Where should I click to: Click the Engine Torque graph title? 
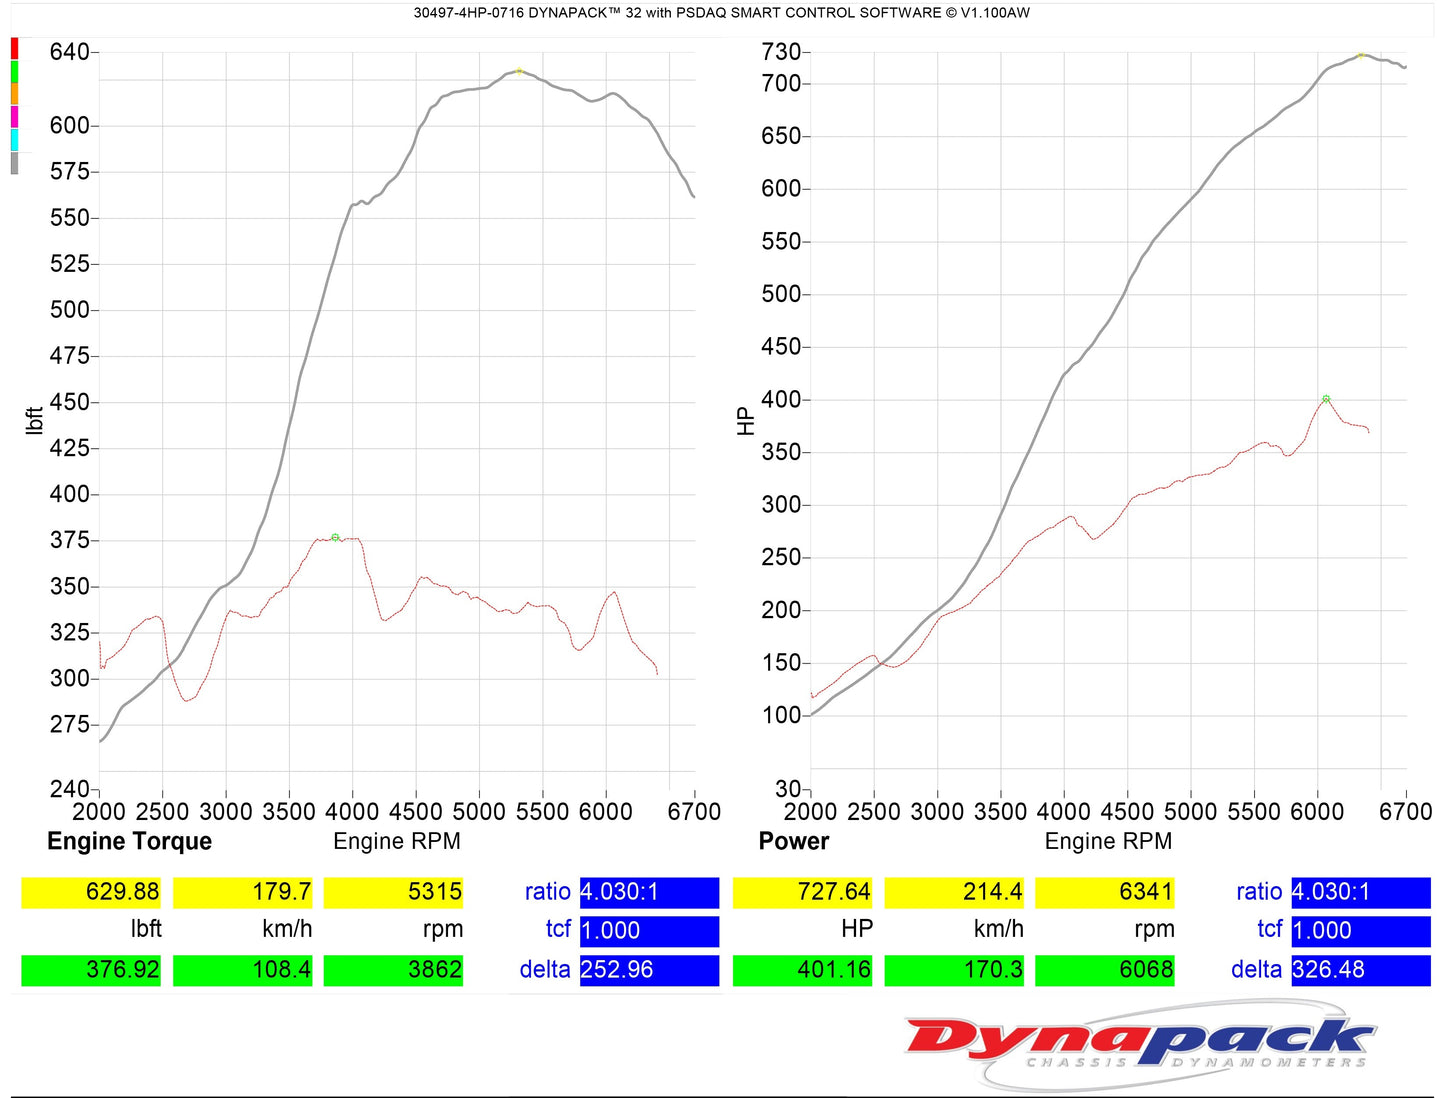(x=129, y=841)
